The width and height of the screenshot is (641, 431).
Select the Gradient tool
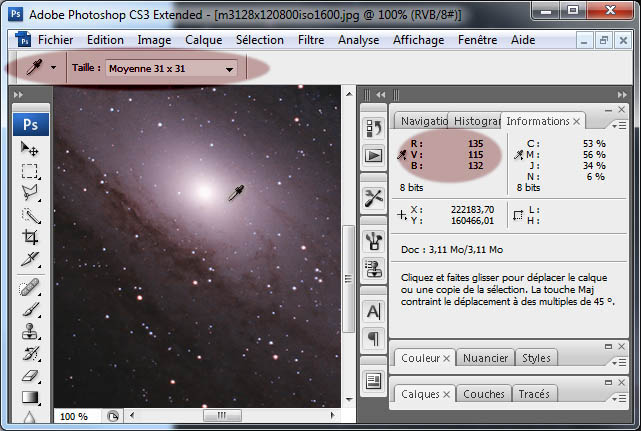(x=30, y=397)
